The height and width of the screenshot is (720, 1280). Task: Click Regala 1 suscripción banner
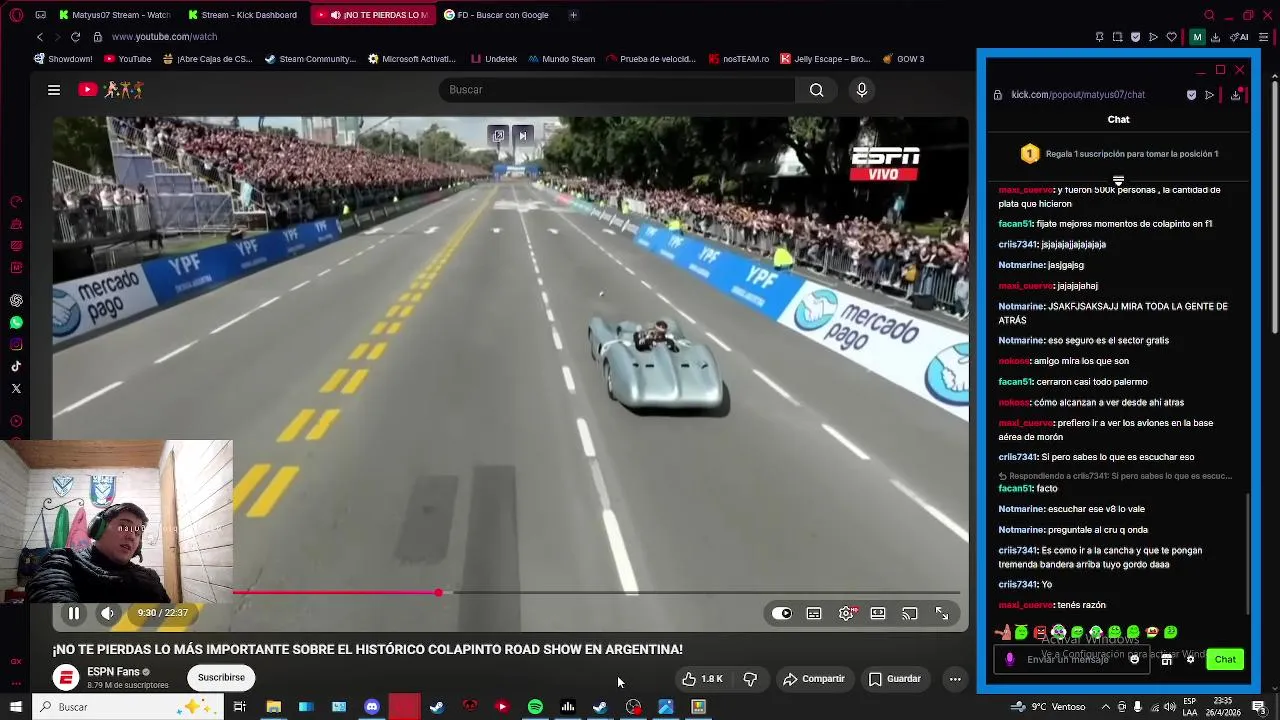point(1118,154)
